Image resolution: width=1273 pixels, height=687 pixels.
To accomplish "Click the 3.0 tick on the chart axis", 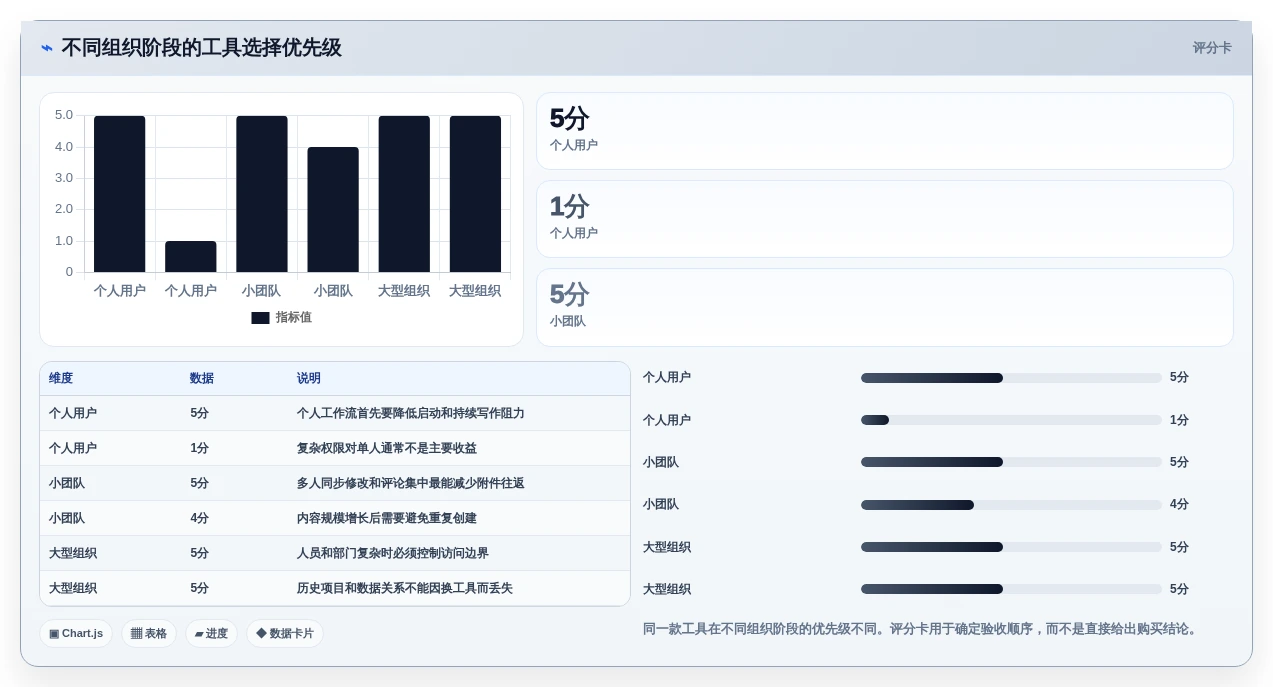I will tap(64, 178).
